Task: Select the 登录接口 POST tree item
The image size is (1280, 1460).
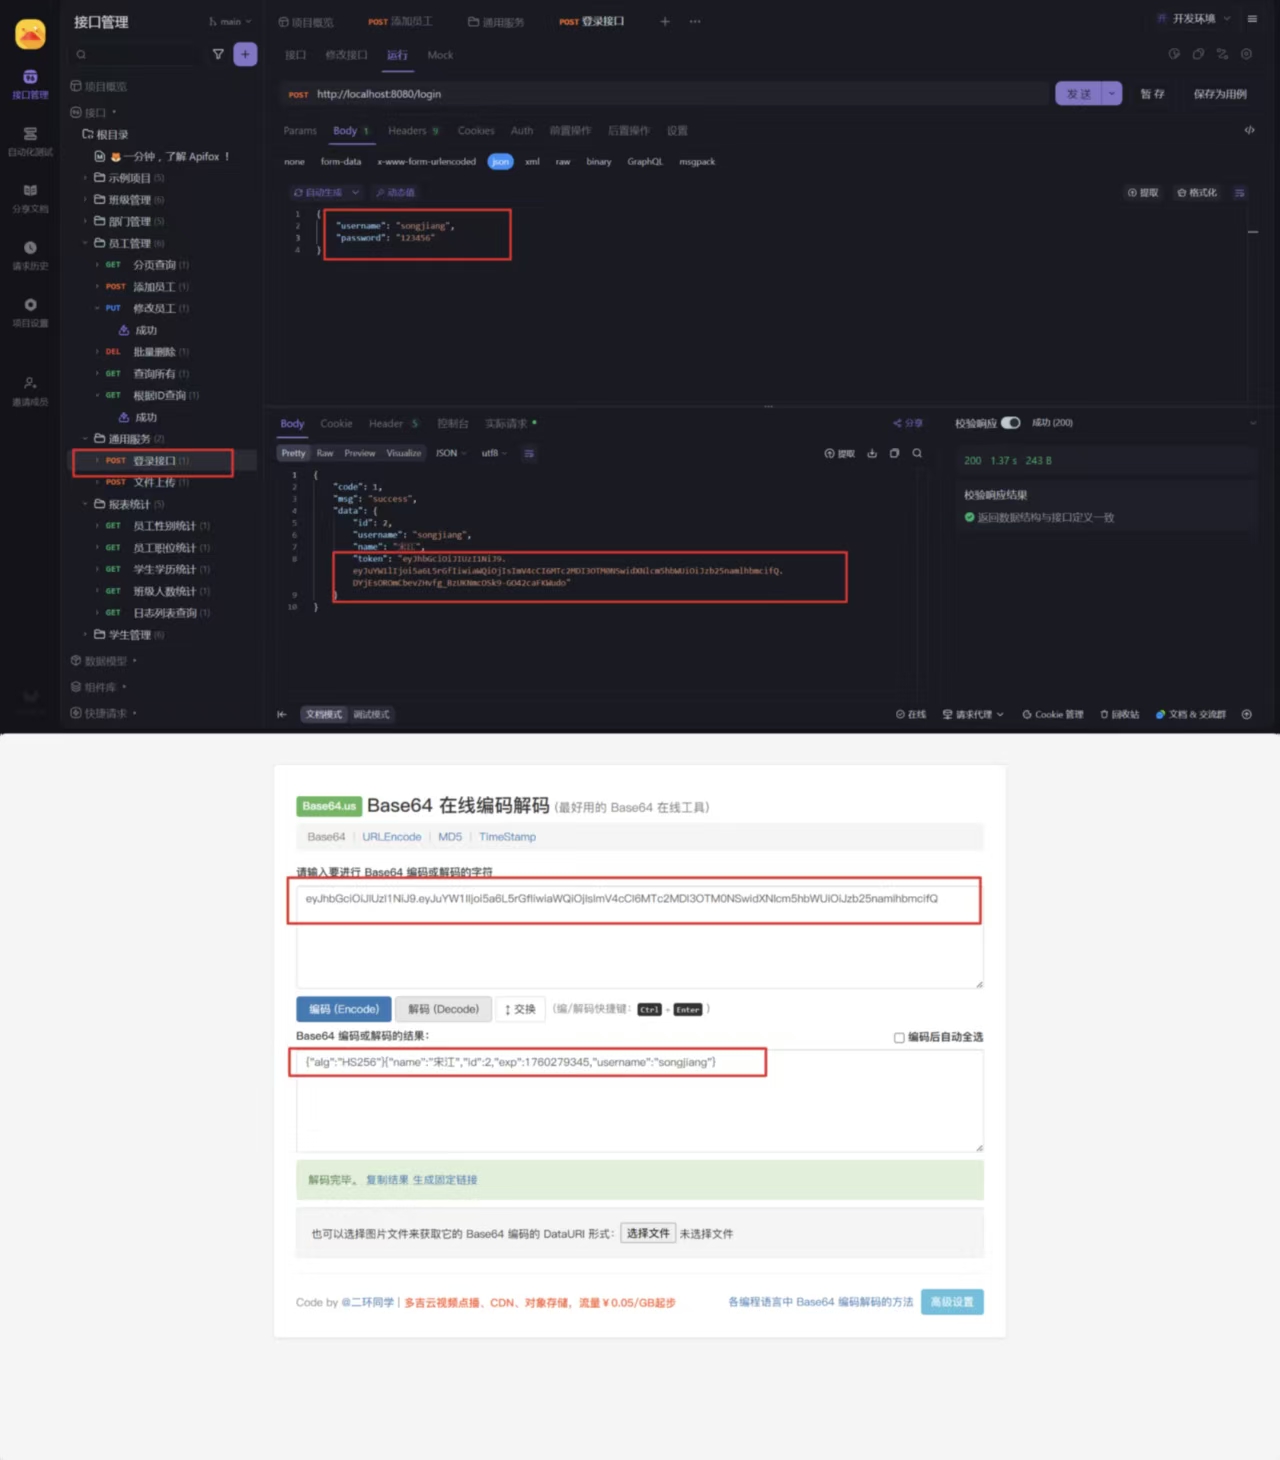Action: pyautogui.click(x=154, y=461)
